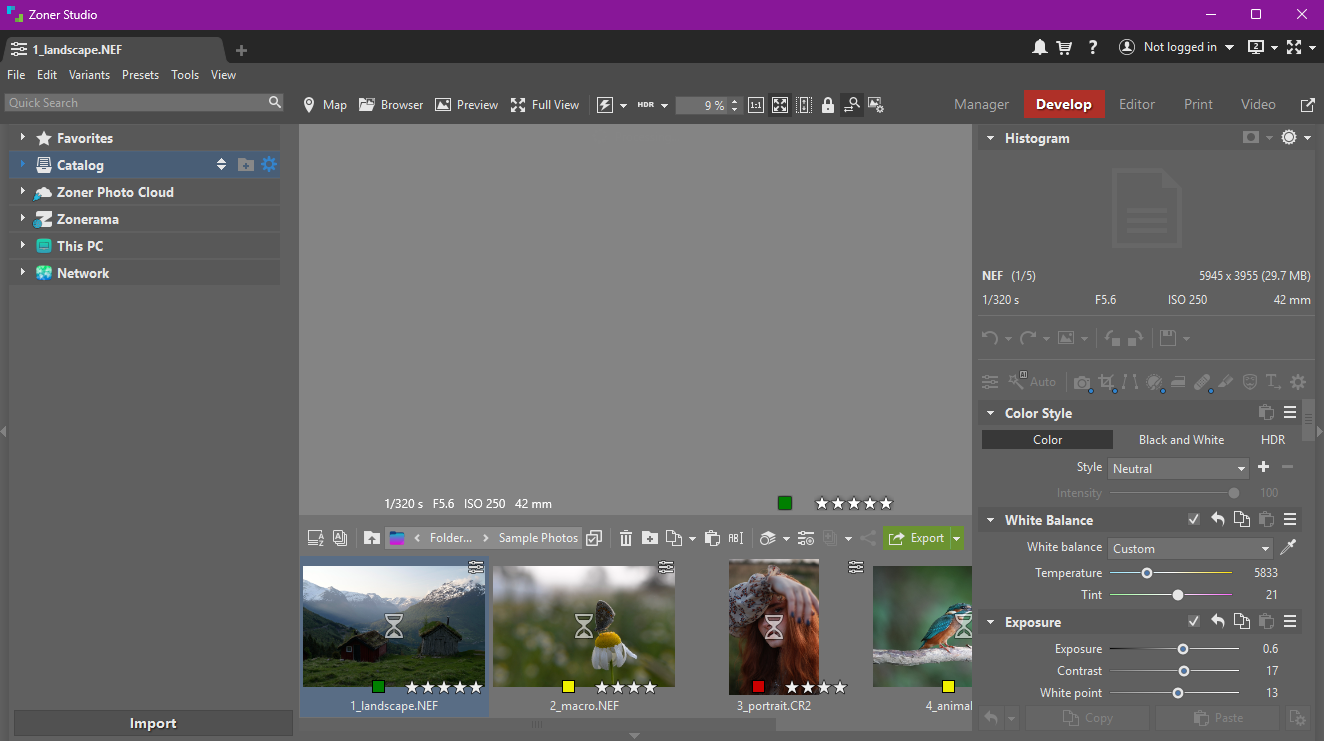Open the notifications bell
The height and width of the screenshot is (741, 1324).
point(1040,47)
